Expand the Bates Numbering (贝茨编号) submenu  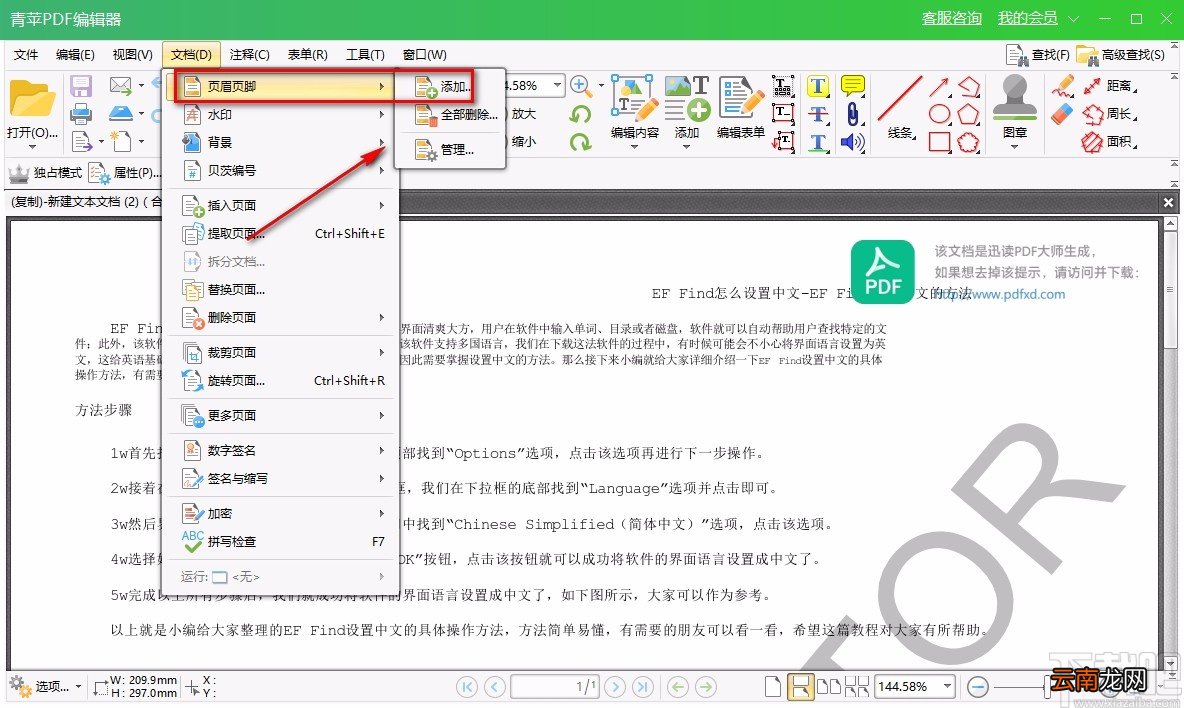(x=284, y=171)
